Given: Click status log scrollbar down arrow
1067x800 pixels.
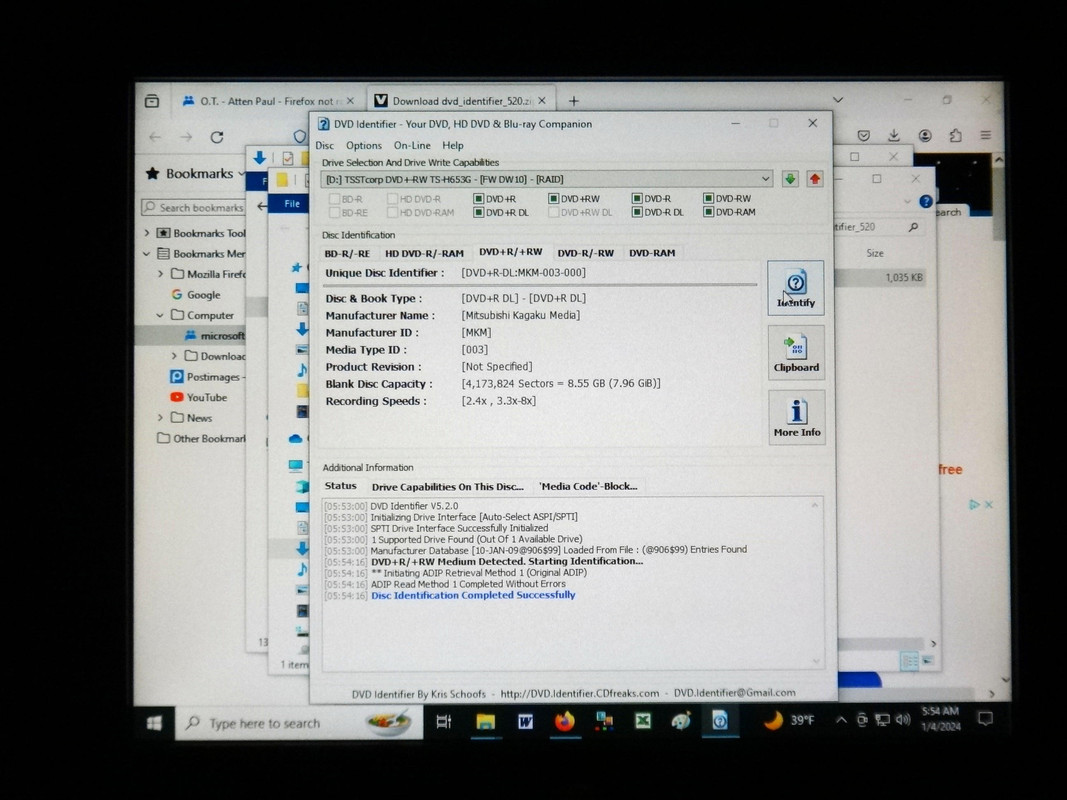Looking at the screenshot, I should [815, 661].
